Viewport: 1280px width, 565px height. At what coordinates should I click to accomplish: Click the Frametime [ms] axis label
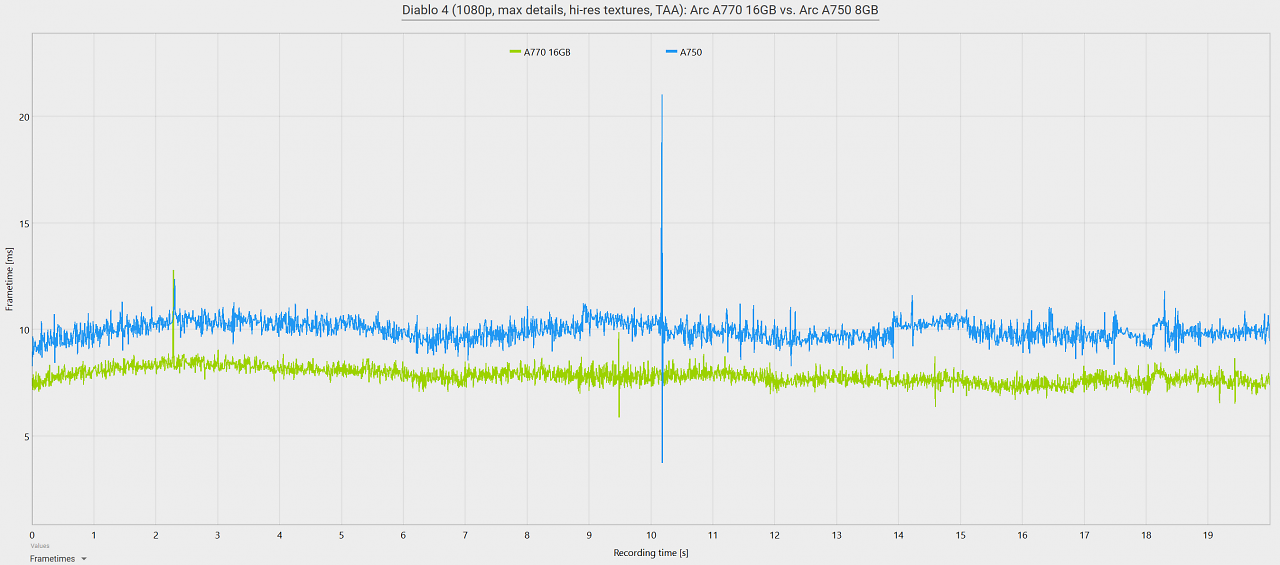pos(8,281)
